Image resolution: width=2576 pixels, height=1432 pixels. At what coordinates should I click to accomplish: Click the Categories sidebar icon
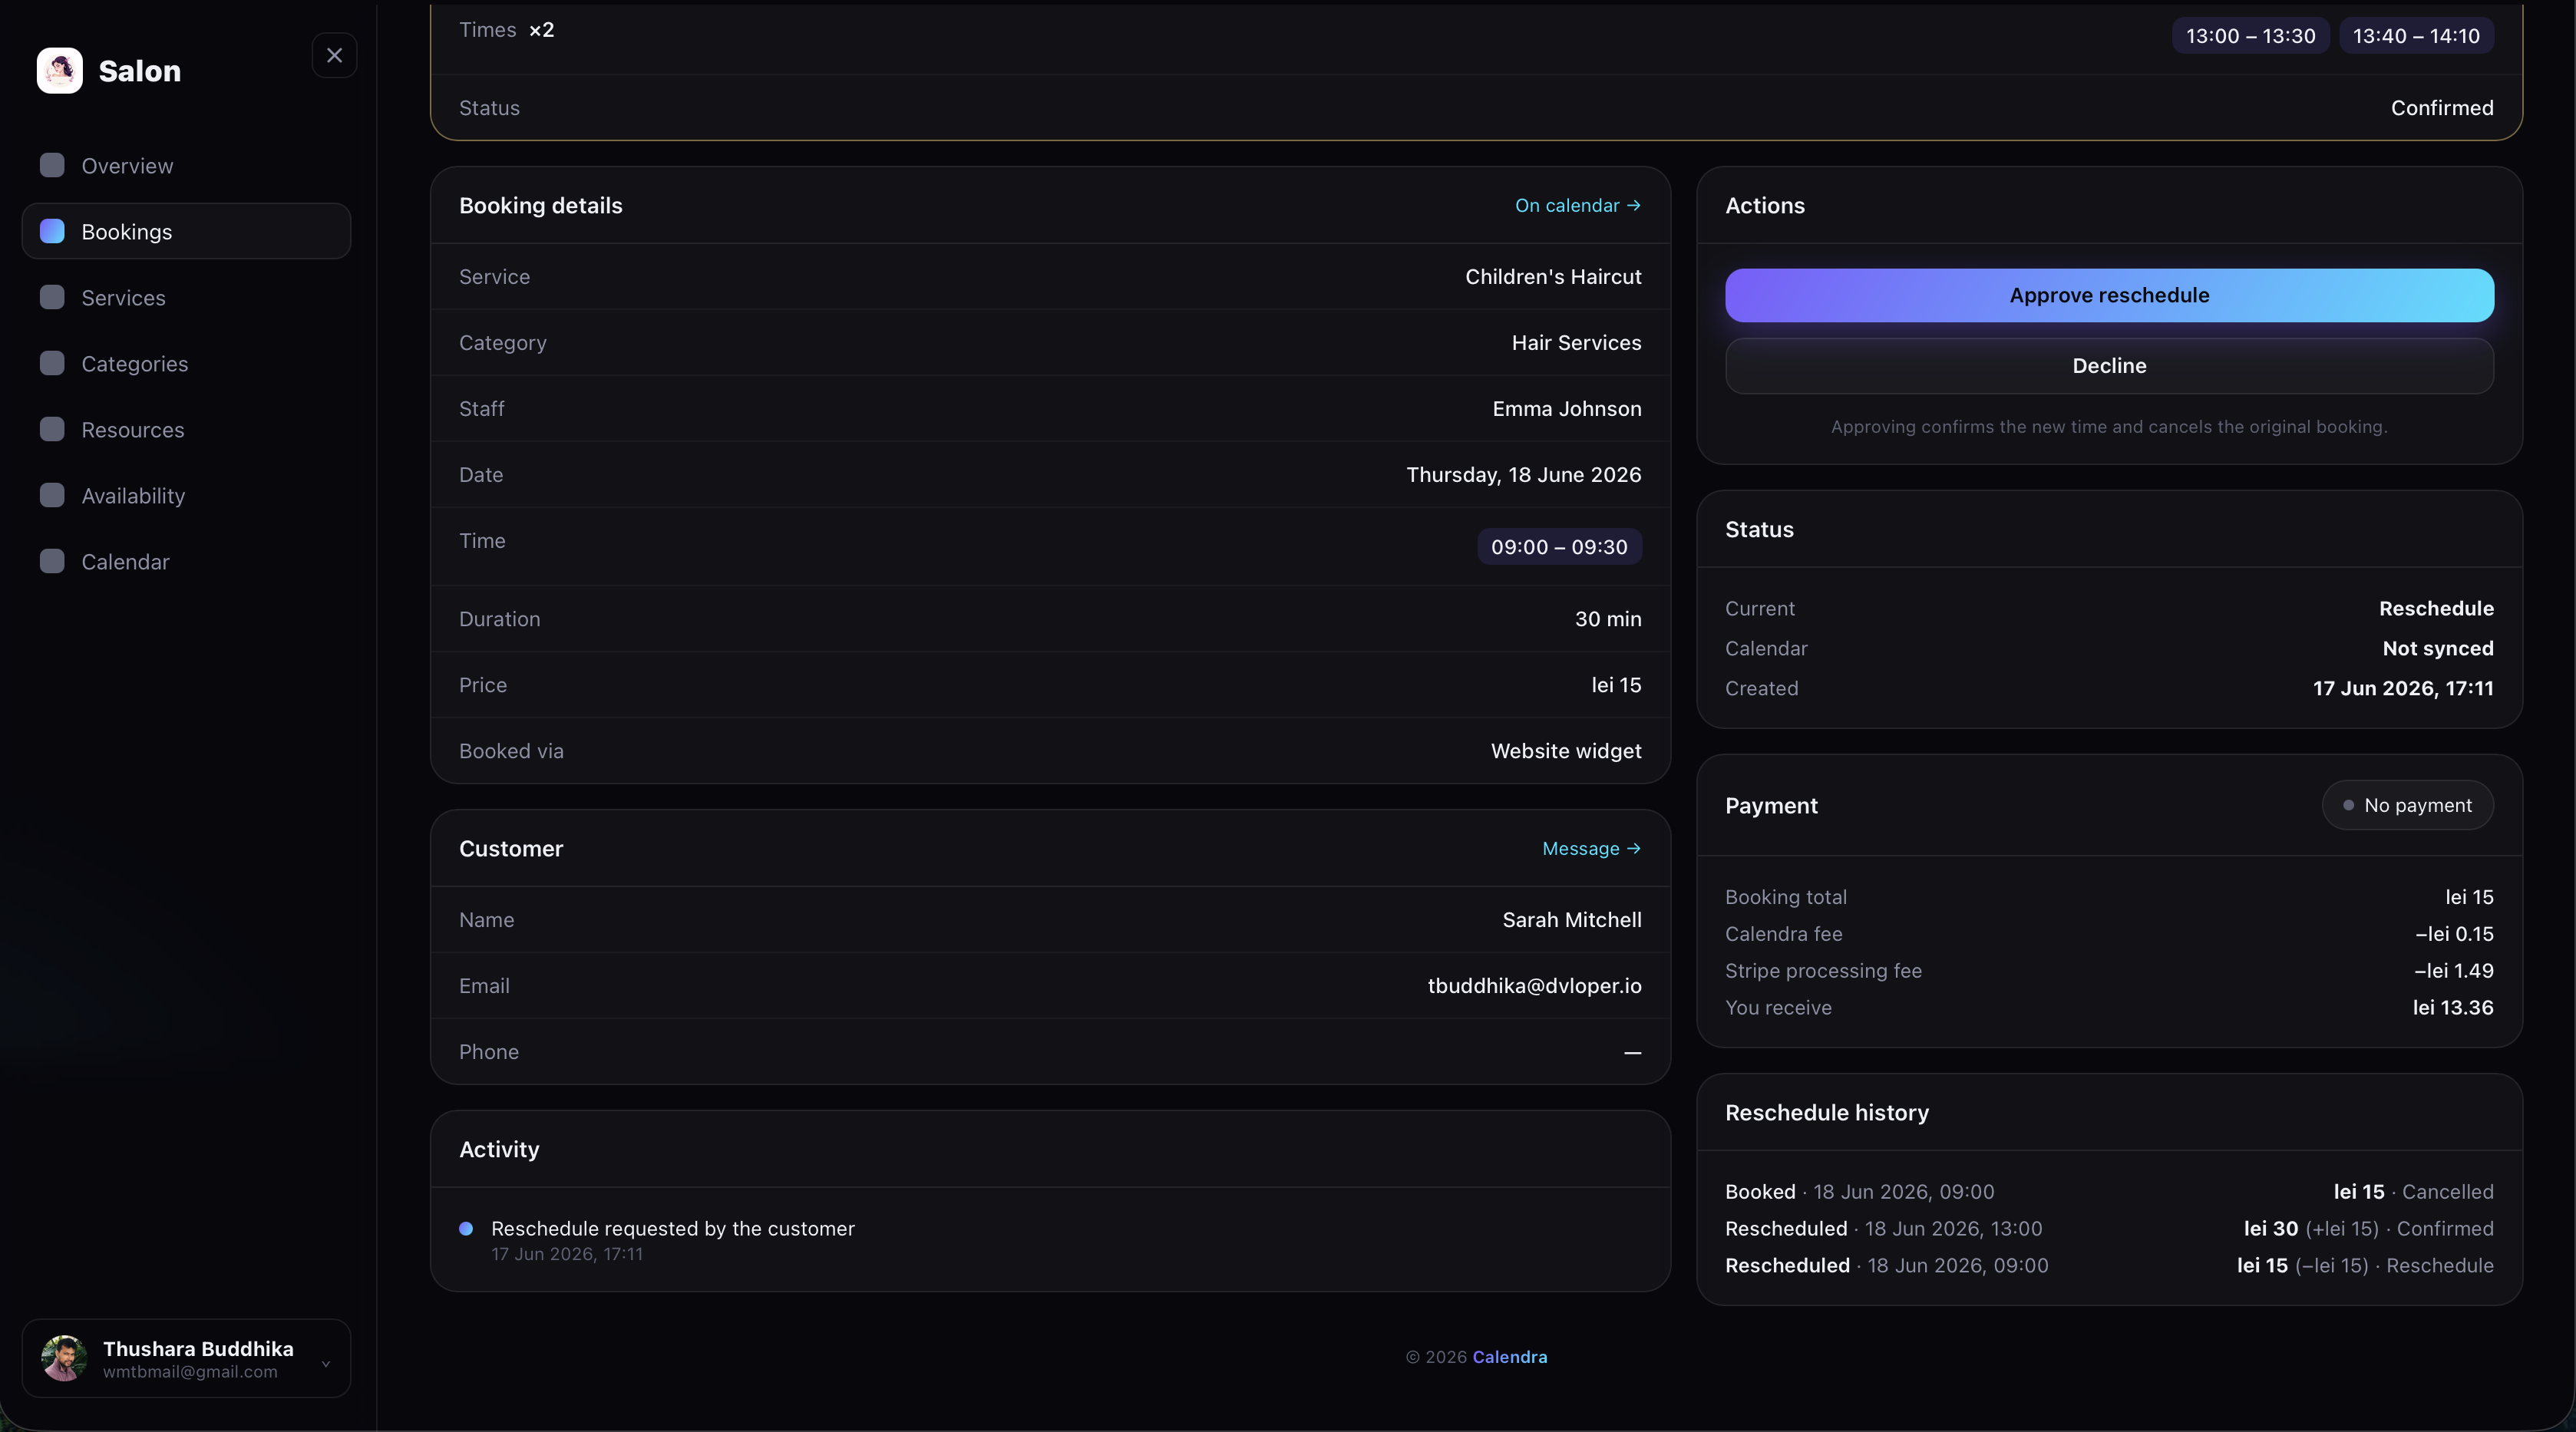(x=52, y=363)
